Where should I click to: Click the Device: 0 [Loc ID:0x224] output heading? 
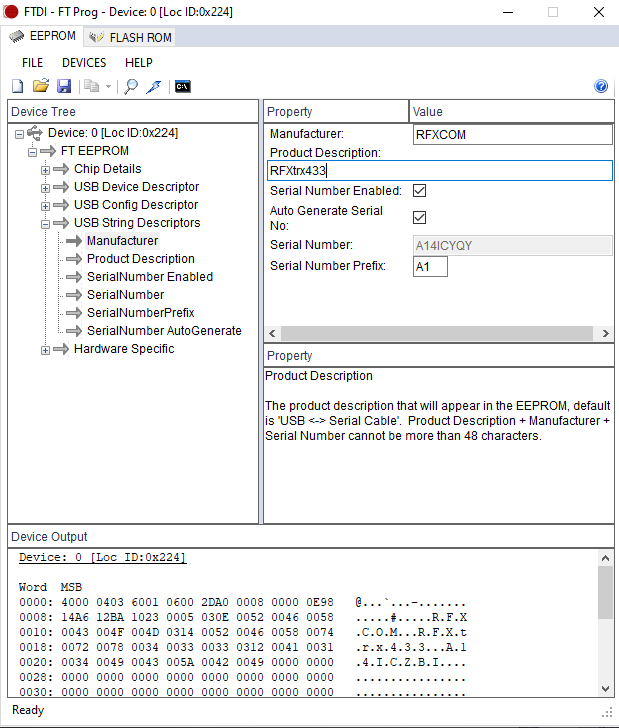(x=102, y=557)
